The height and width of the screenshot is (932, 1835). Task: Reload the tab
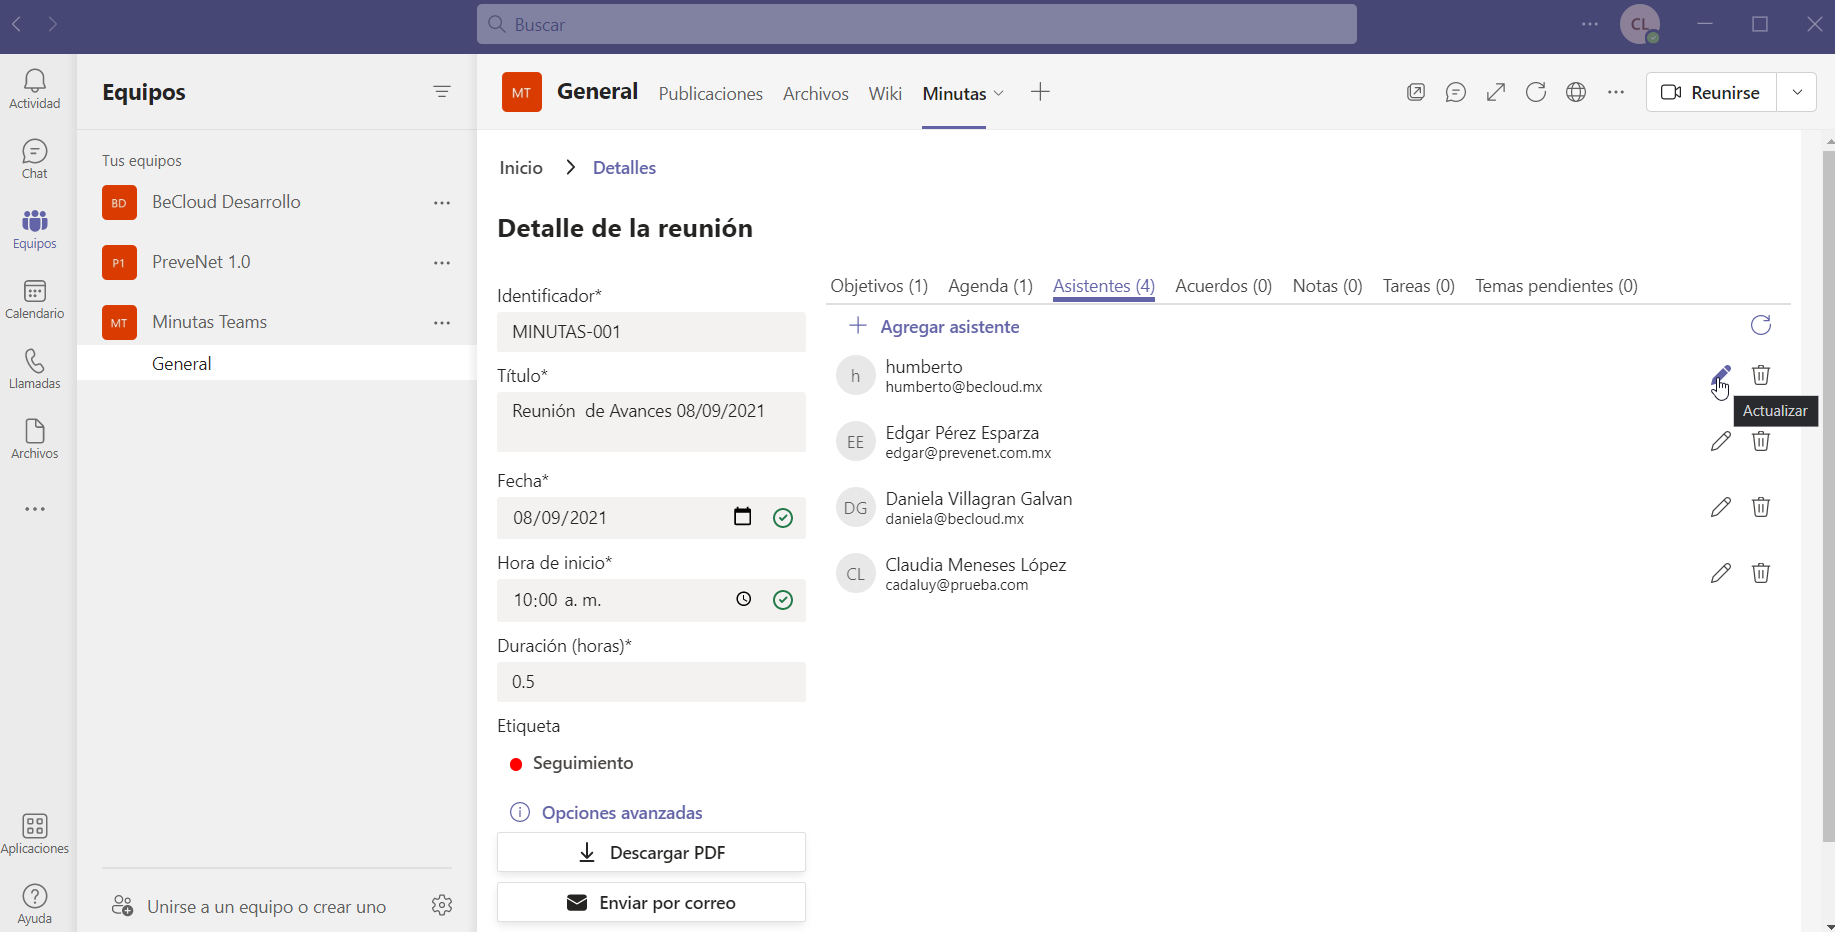pyautogui.click(x=1536, y=92)
